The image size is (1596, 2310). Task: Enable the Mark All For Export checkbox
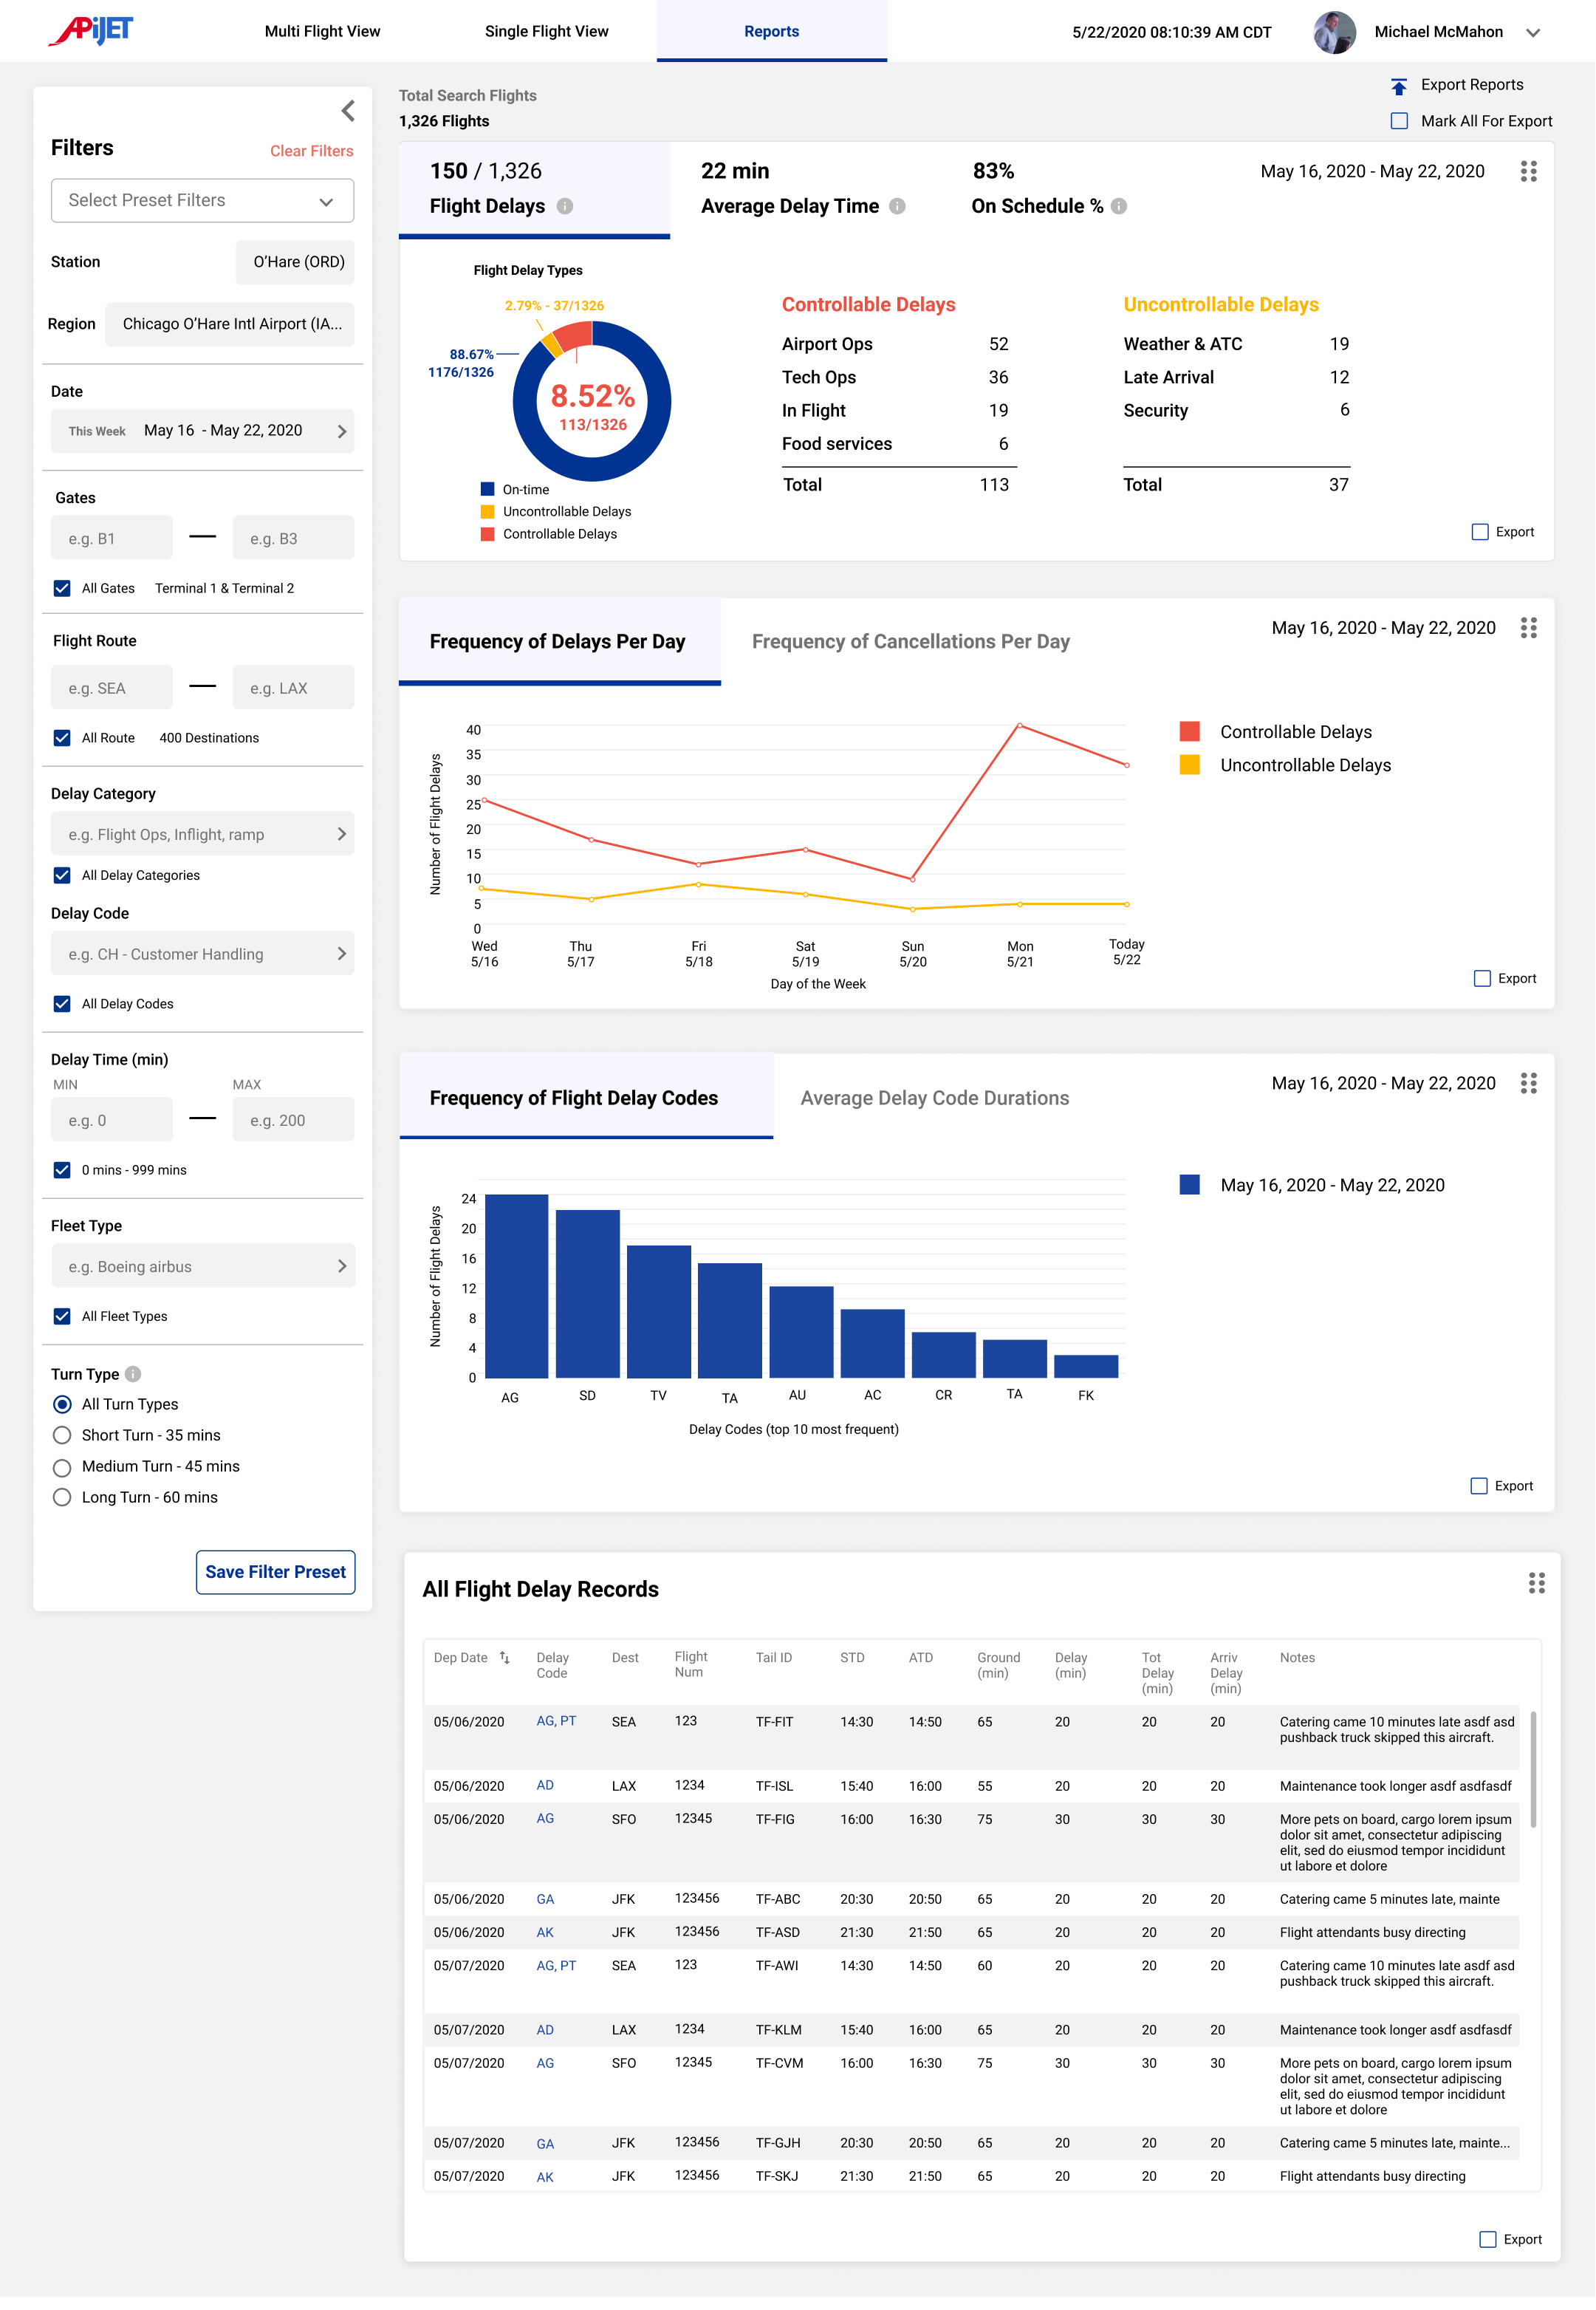point(1399,121)
